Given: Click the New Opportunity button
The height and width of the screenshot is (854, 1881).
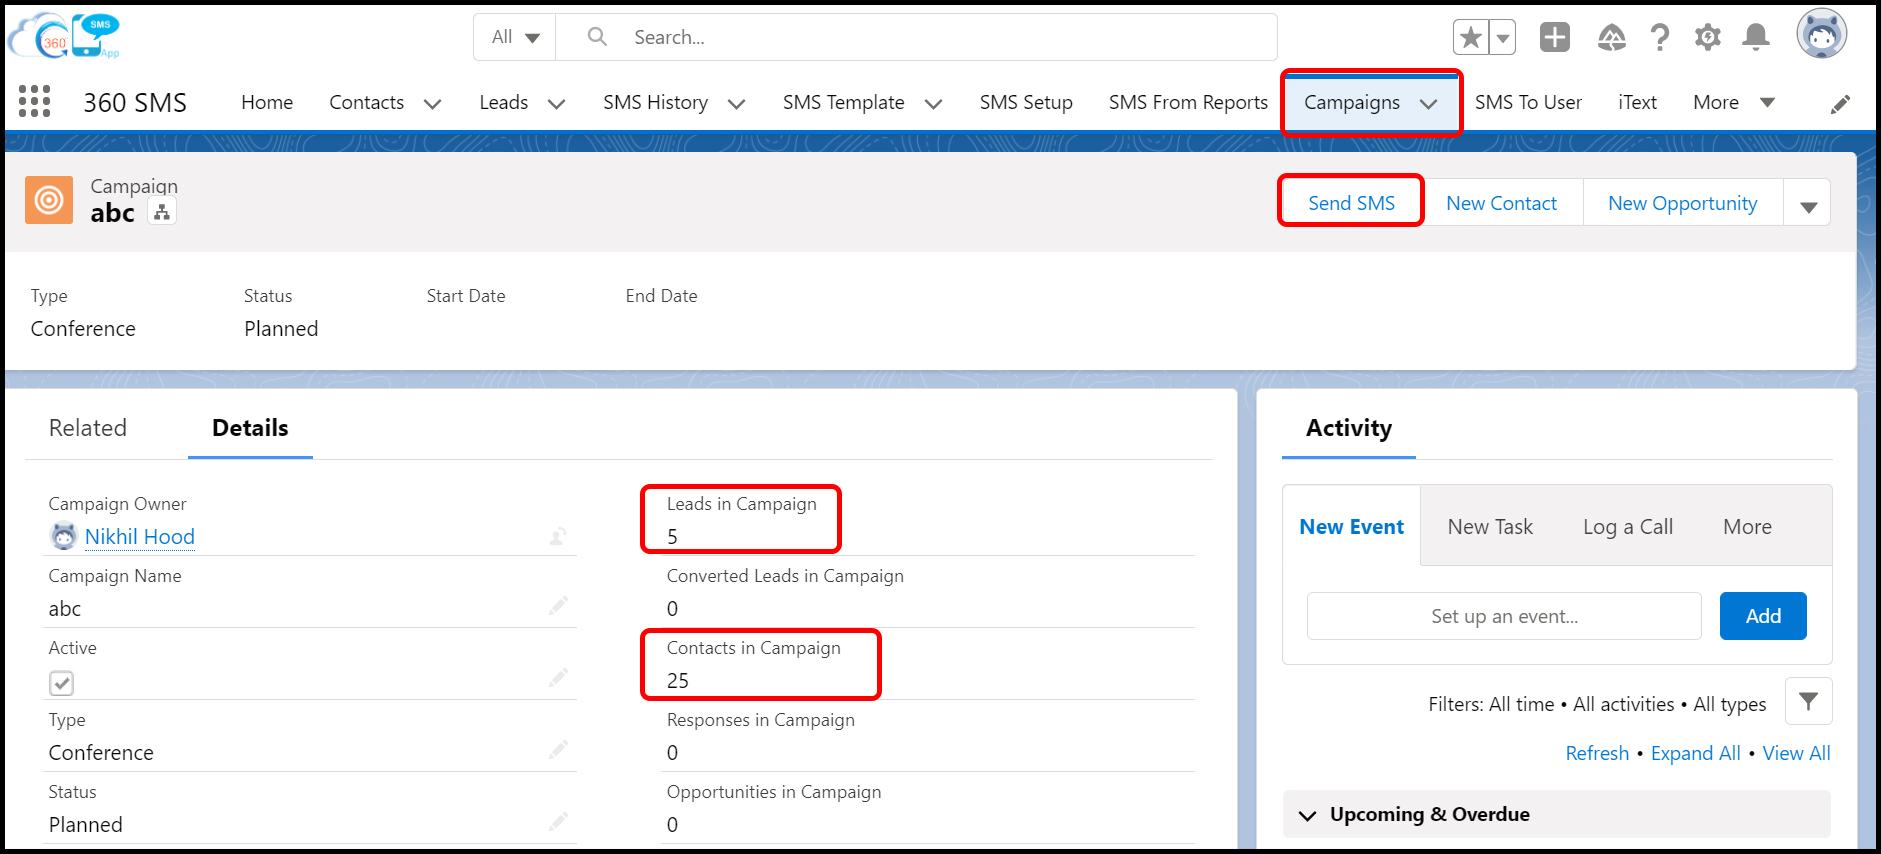Looking at the screenshot, I should click(x=1682, y=203).
